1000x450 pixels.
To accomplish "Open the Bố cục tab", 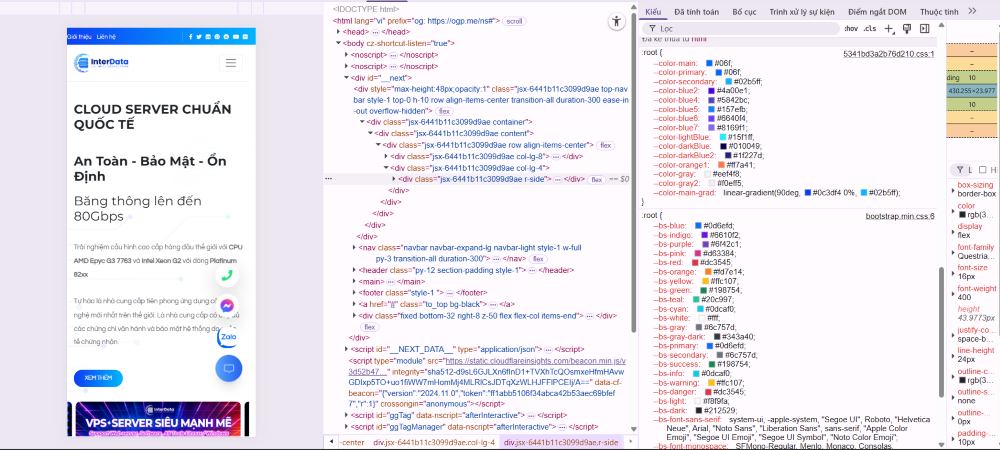I will [x=744, y=11].
